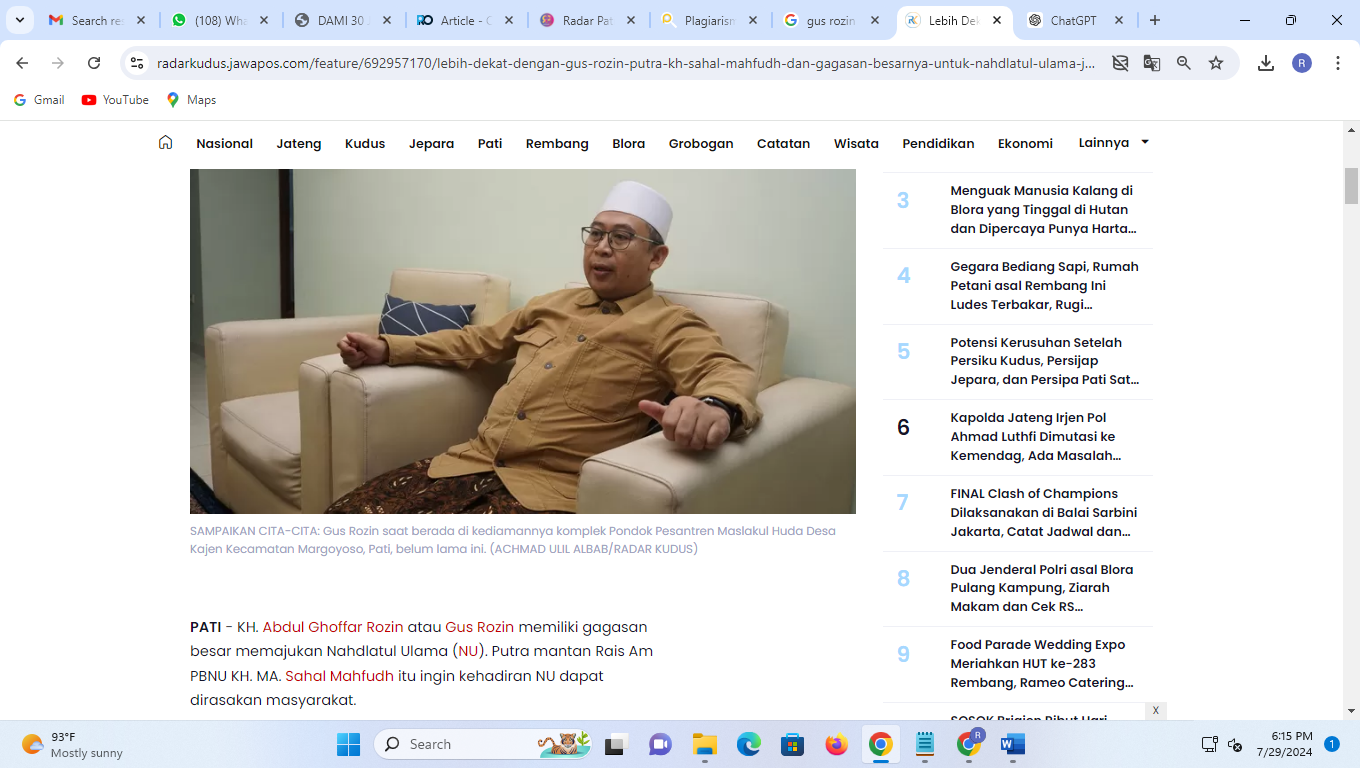Click the site home icon in navigation
Image resolution: width=1360 pixels, height=768 pixels.
[x=166, y=142]
